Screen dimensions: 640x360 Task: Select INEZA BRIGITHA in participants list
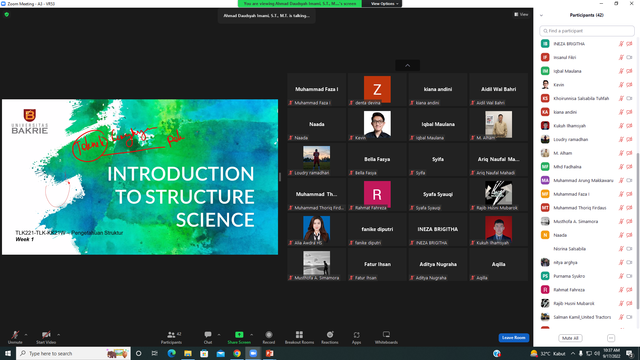(x=587, y=44)
